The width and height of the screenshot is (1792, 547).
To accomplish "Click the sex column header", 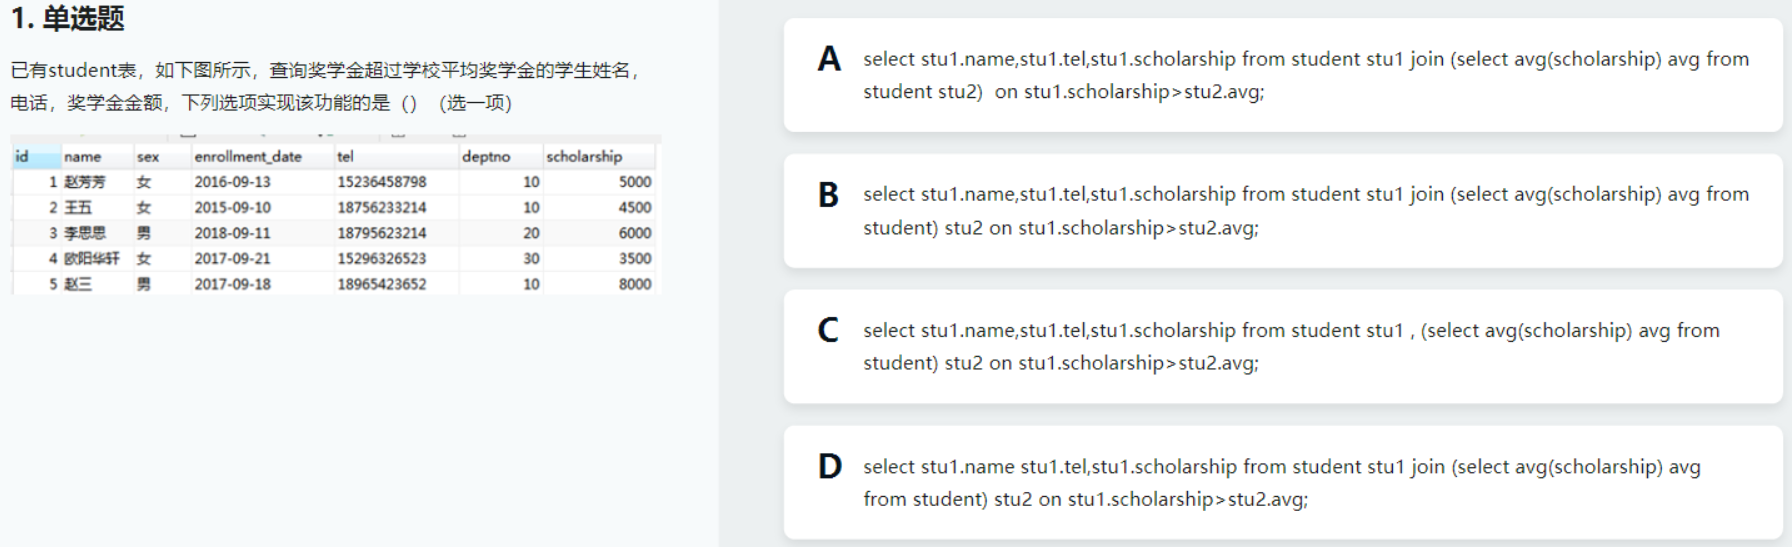I will 148,157.
